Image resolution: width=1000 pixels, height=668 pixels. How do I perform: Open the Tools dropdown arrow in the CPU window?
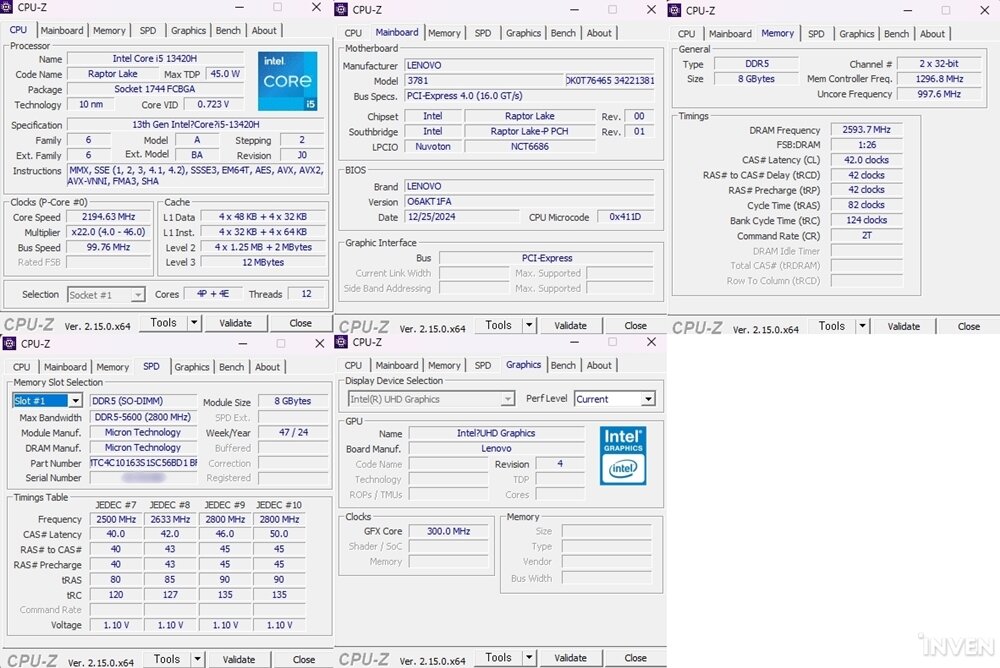[x=194, y=323]
